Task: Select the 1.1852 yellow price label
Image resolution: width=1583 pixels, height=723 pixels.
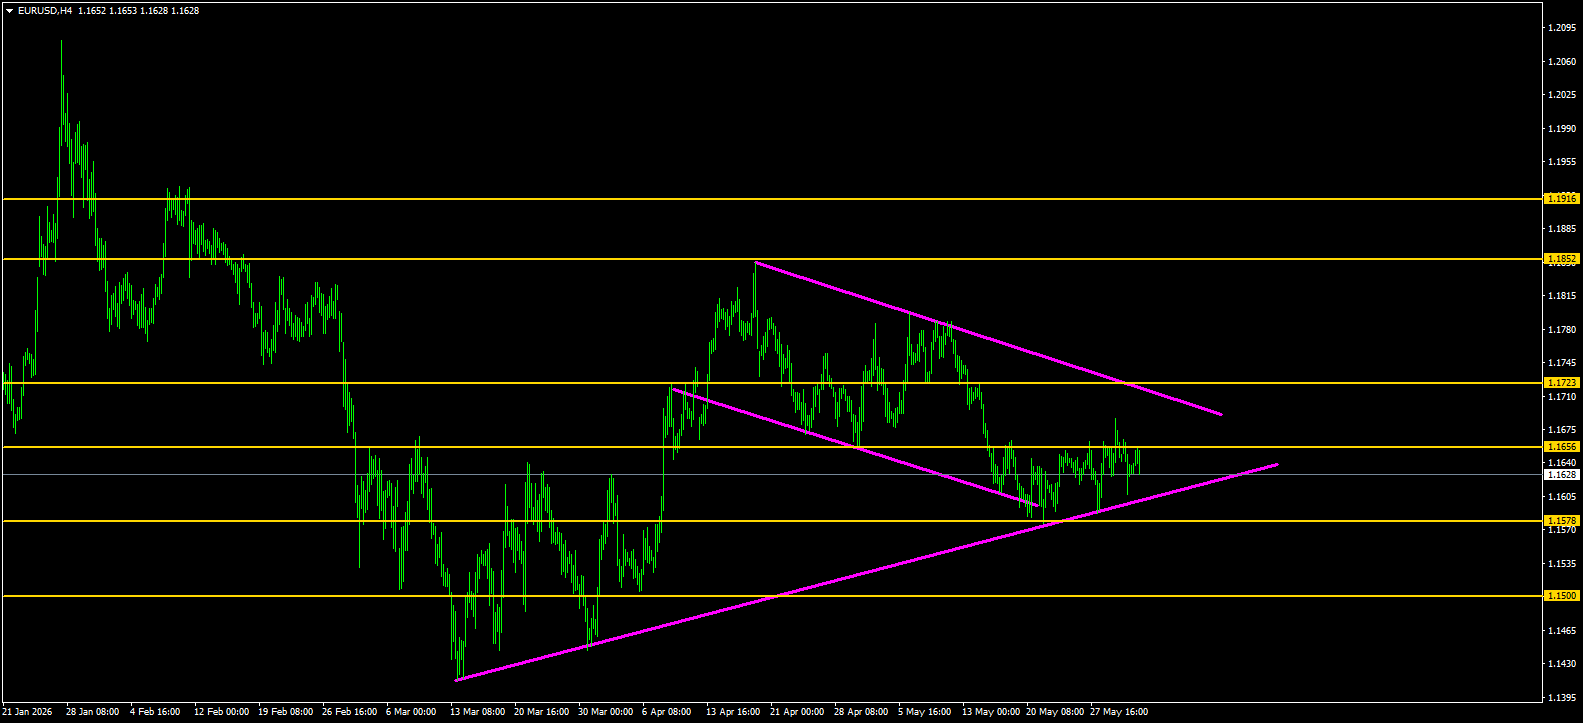Action: [1562, 259]
